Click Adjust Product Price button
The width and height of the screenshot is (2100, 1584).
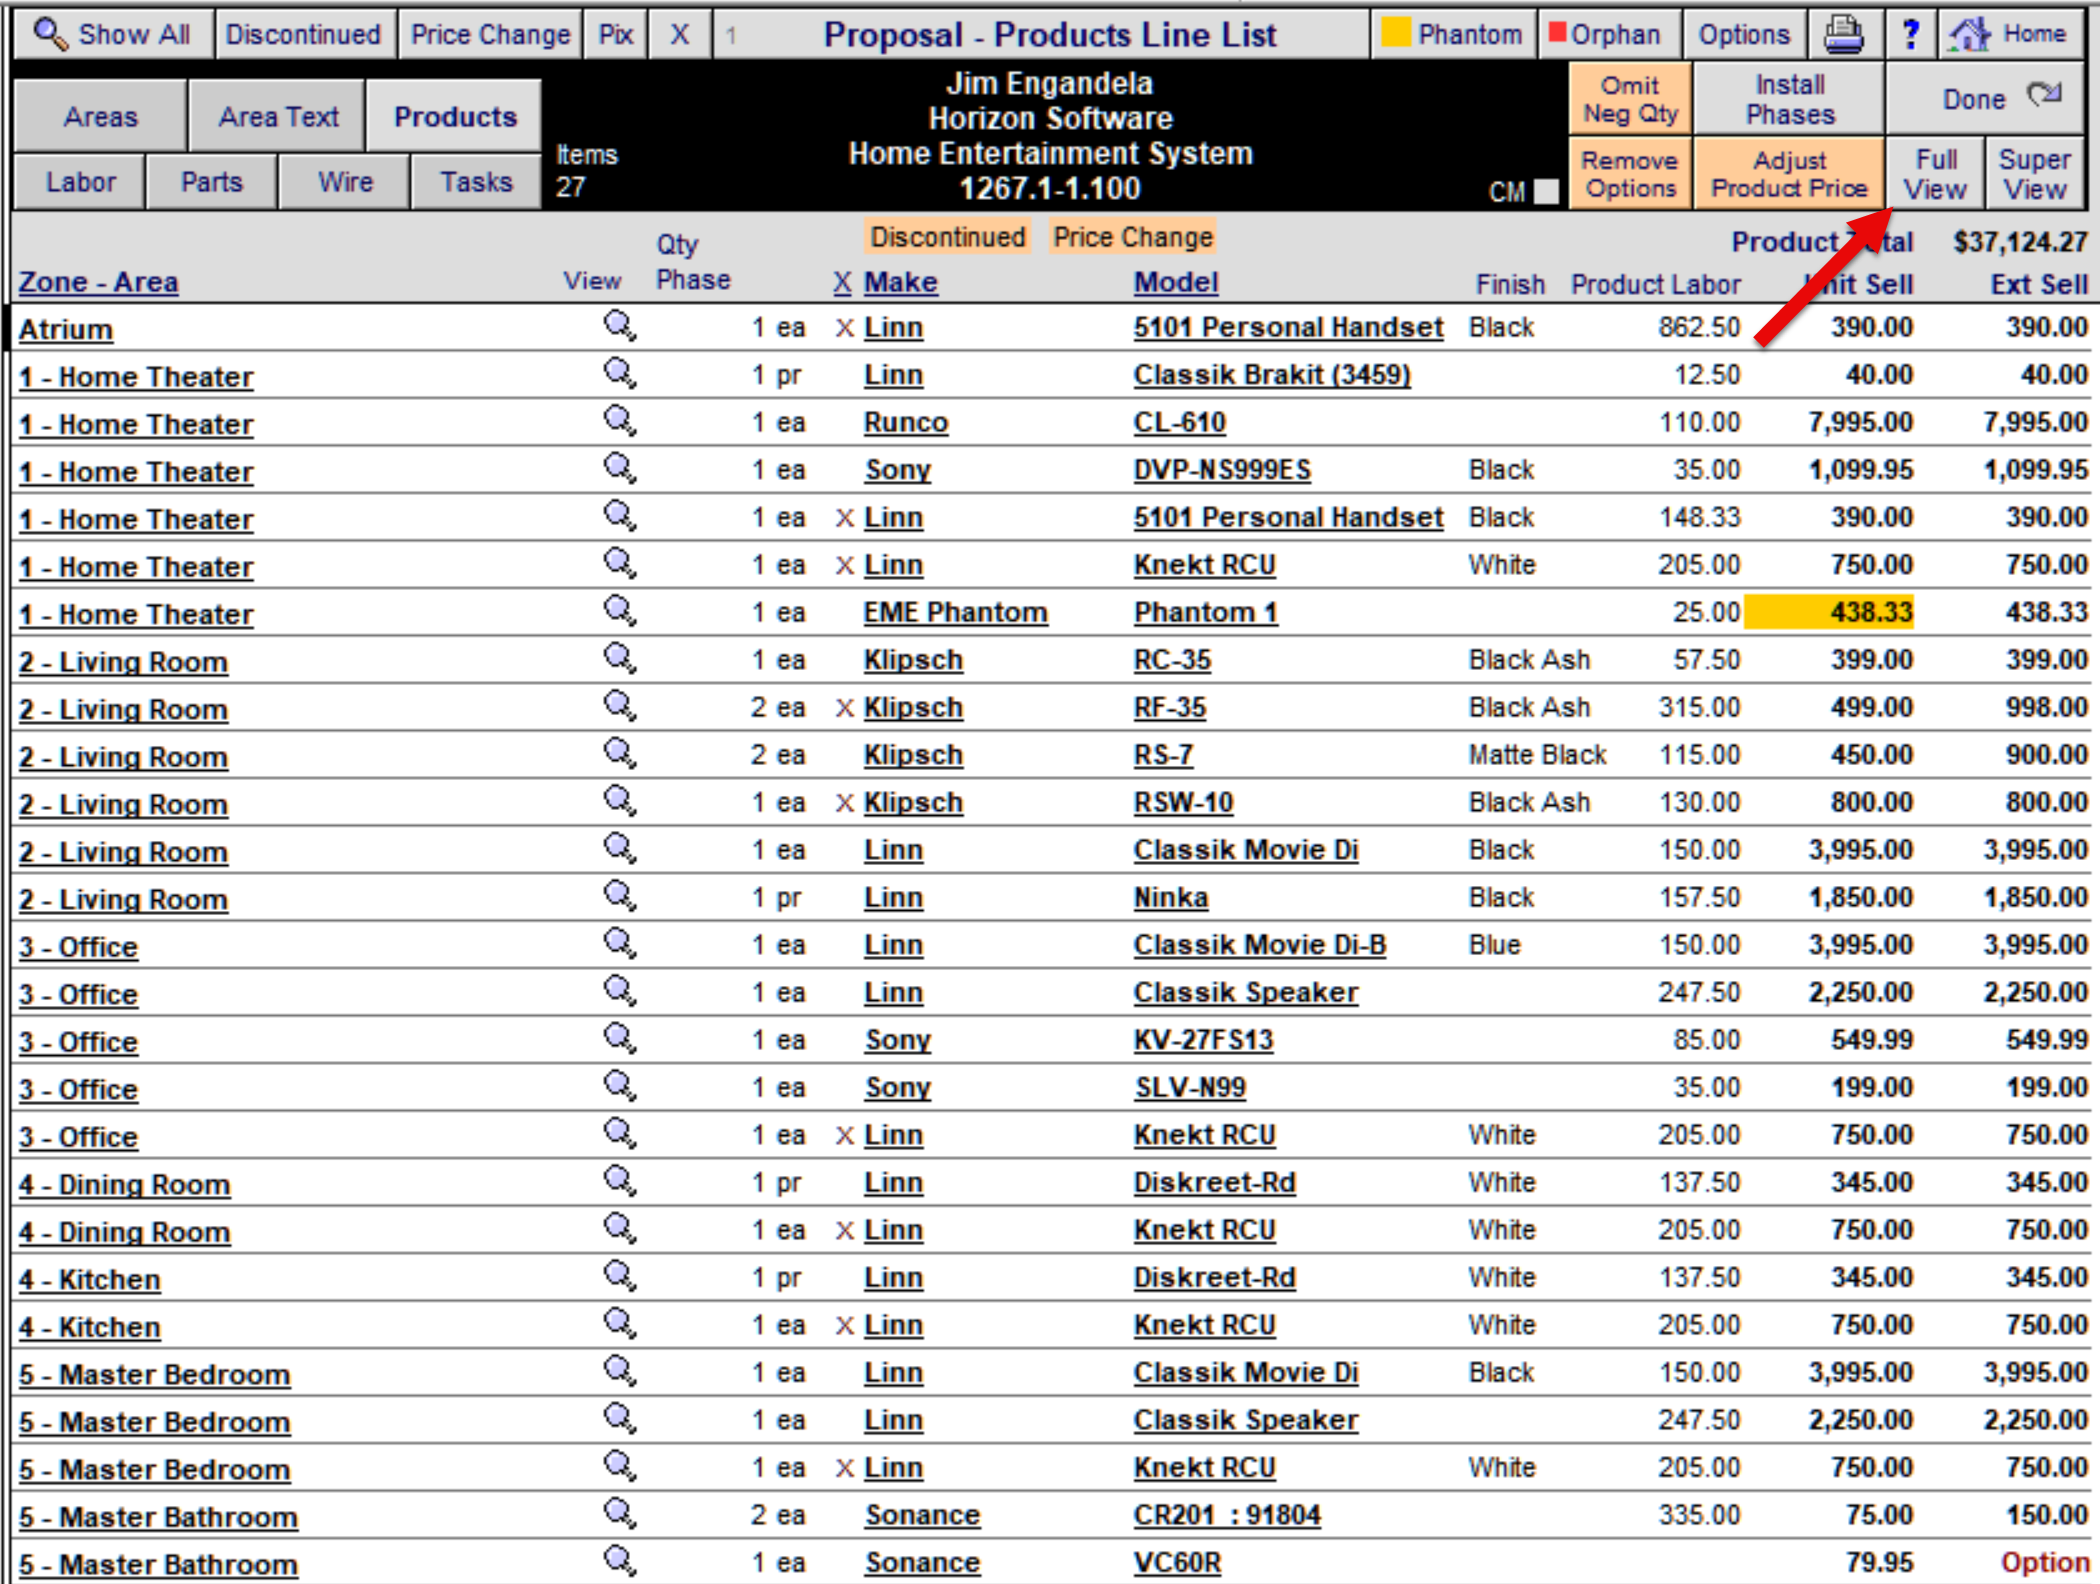[1790, 174]
